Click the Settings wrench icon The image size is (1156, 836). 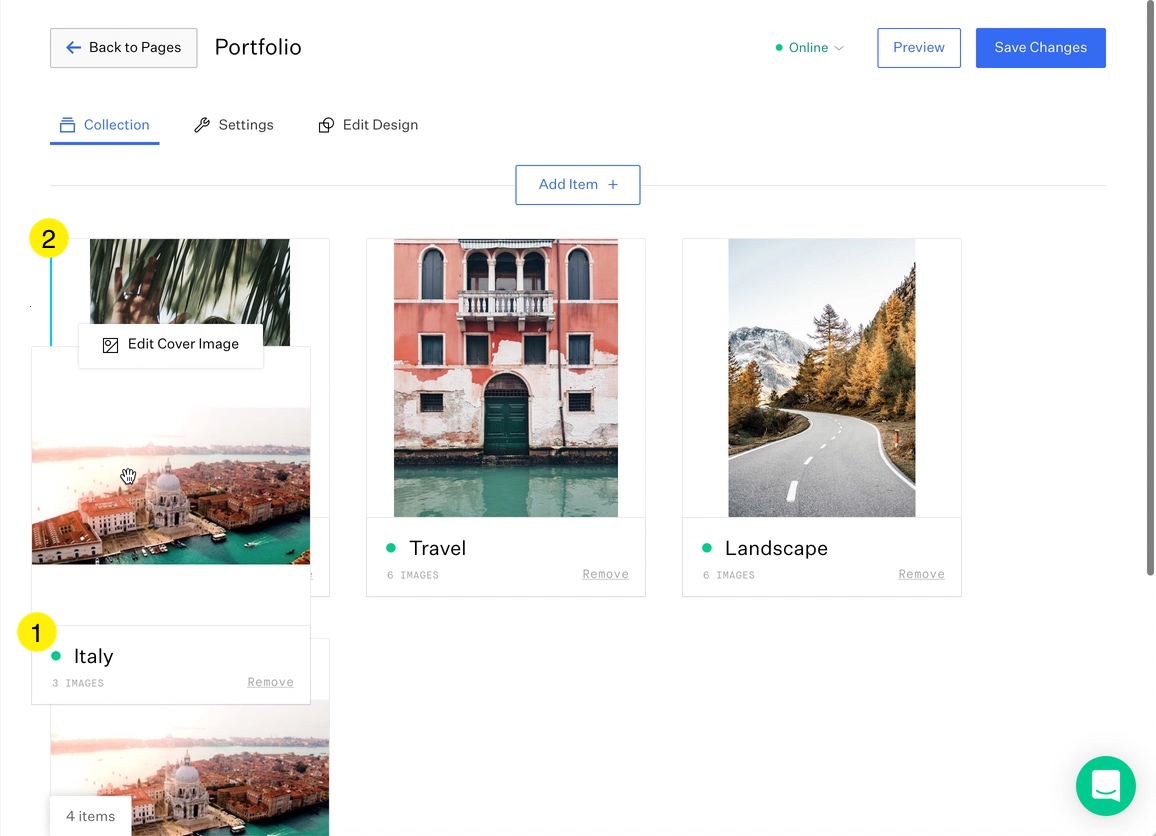click(x=202, y=125)
